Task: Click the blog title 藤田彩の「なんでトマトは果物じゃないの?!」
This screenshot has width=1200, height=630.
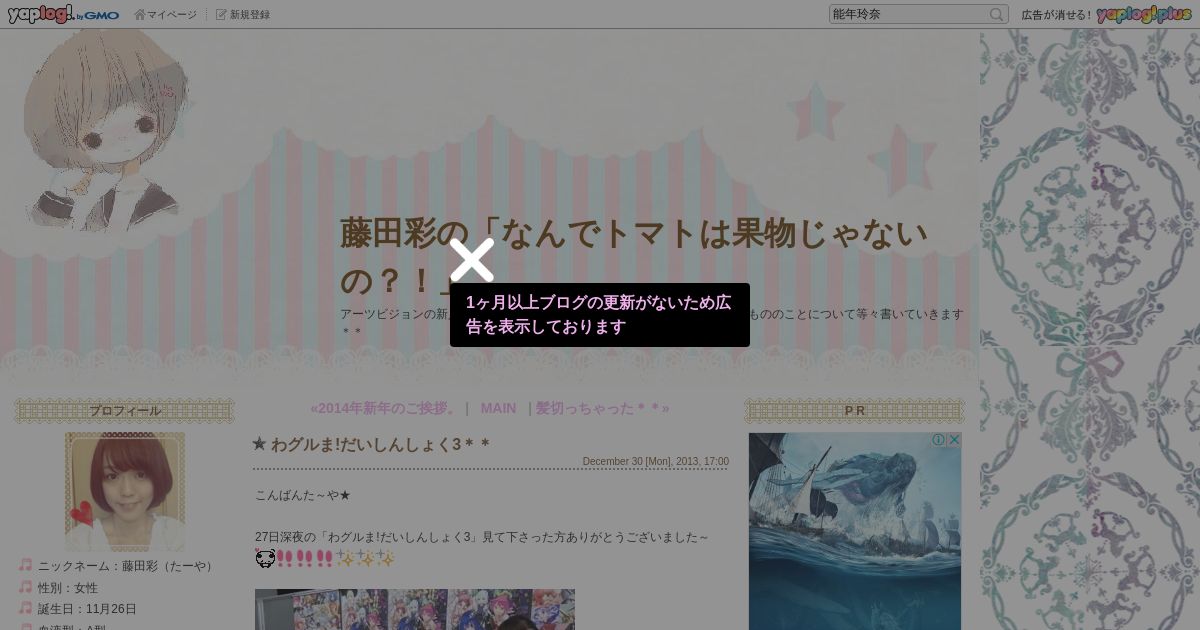Action: click(x=634, y=256)
